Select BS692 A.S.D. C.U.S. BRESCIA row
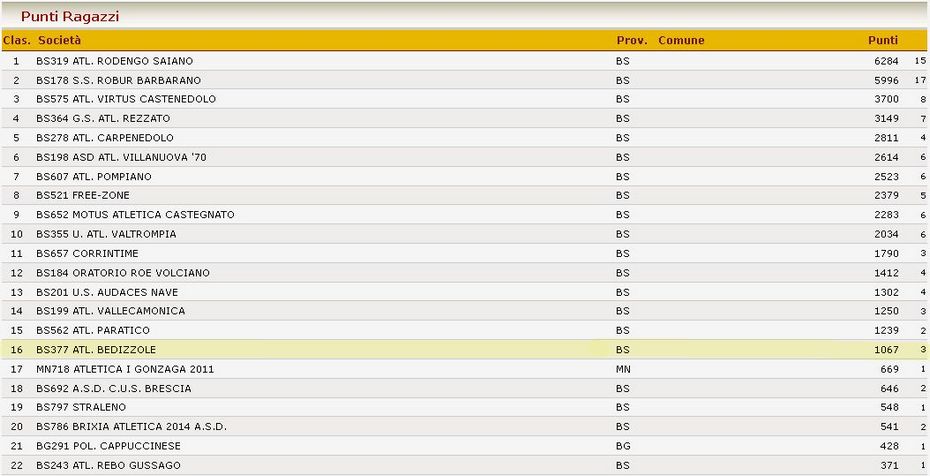930x476 pixels. pos(465,388)
